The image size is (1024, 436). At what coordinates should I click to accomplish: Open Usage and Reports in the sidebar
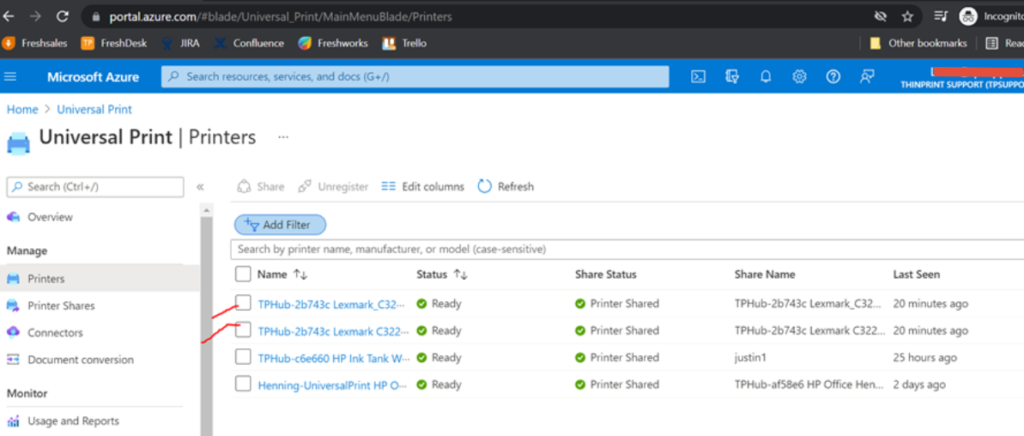point(73,421)
